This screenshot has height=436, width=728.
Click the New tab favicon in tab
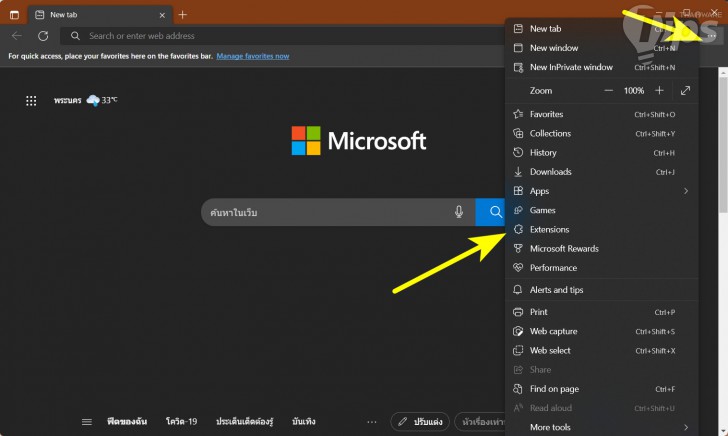(40, 15)
